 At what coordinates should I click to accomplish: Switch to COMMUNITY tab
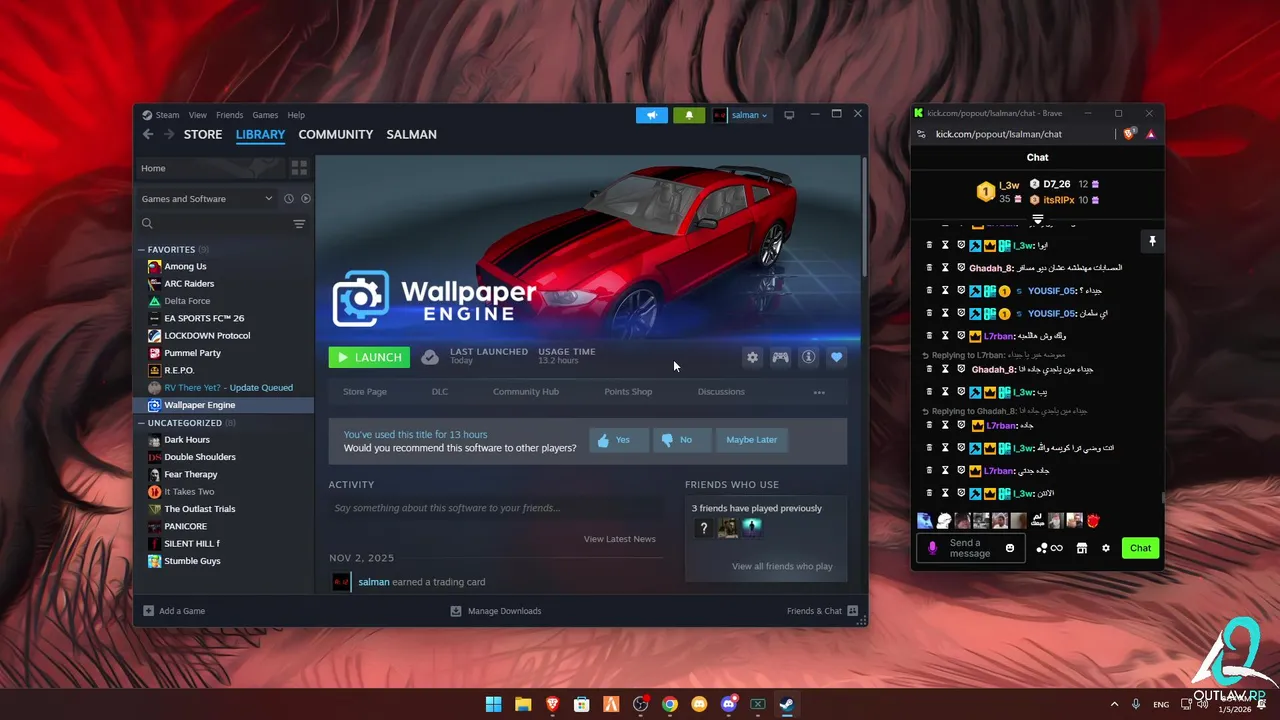[x=336, y=134]
